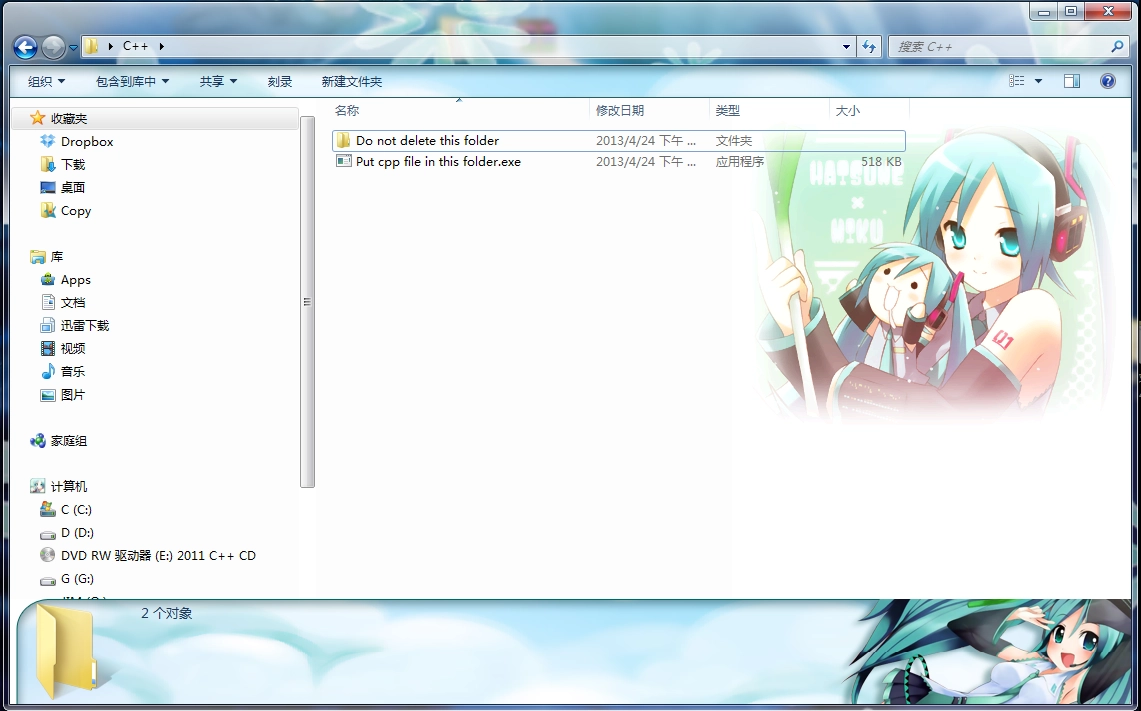Open 桌面 in favorites
This screenshot has height=711, width=1141.
(73, 187)
